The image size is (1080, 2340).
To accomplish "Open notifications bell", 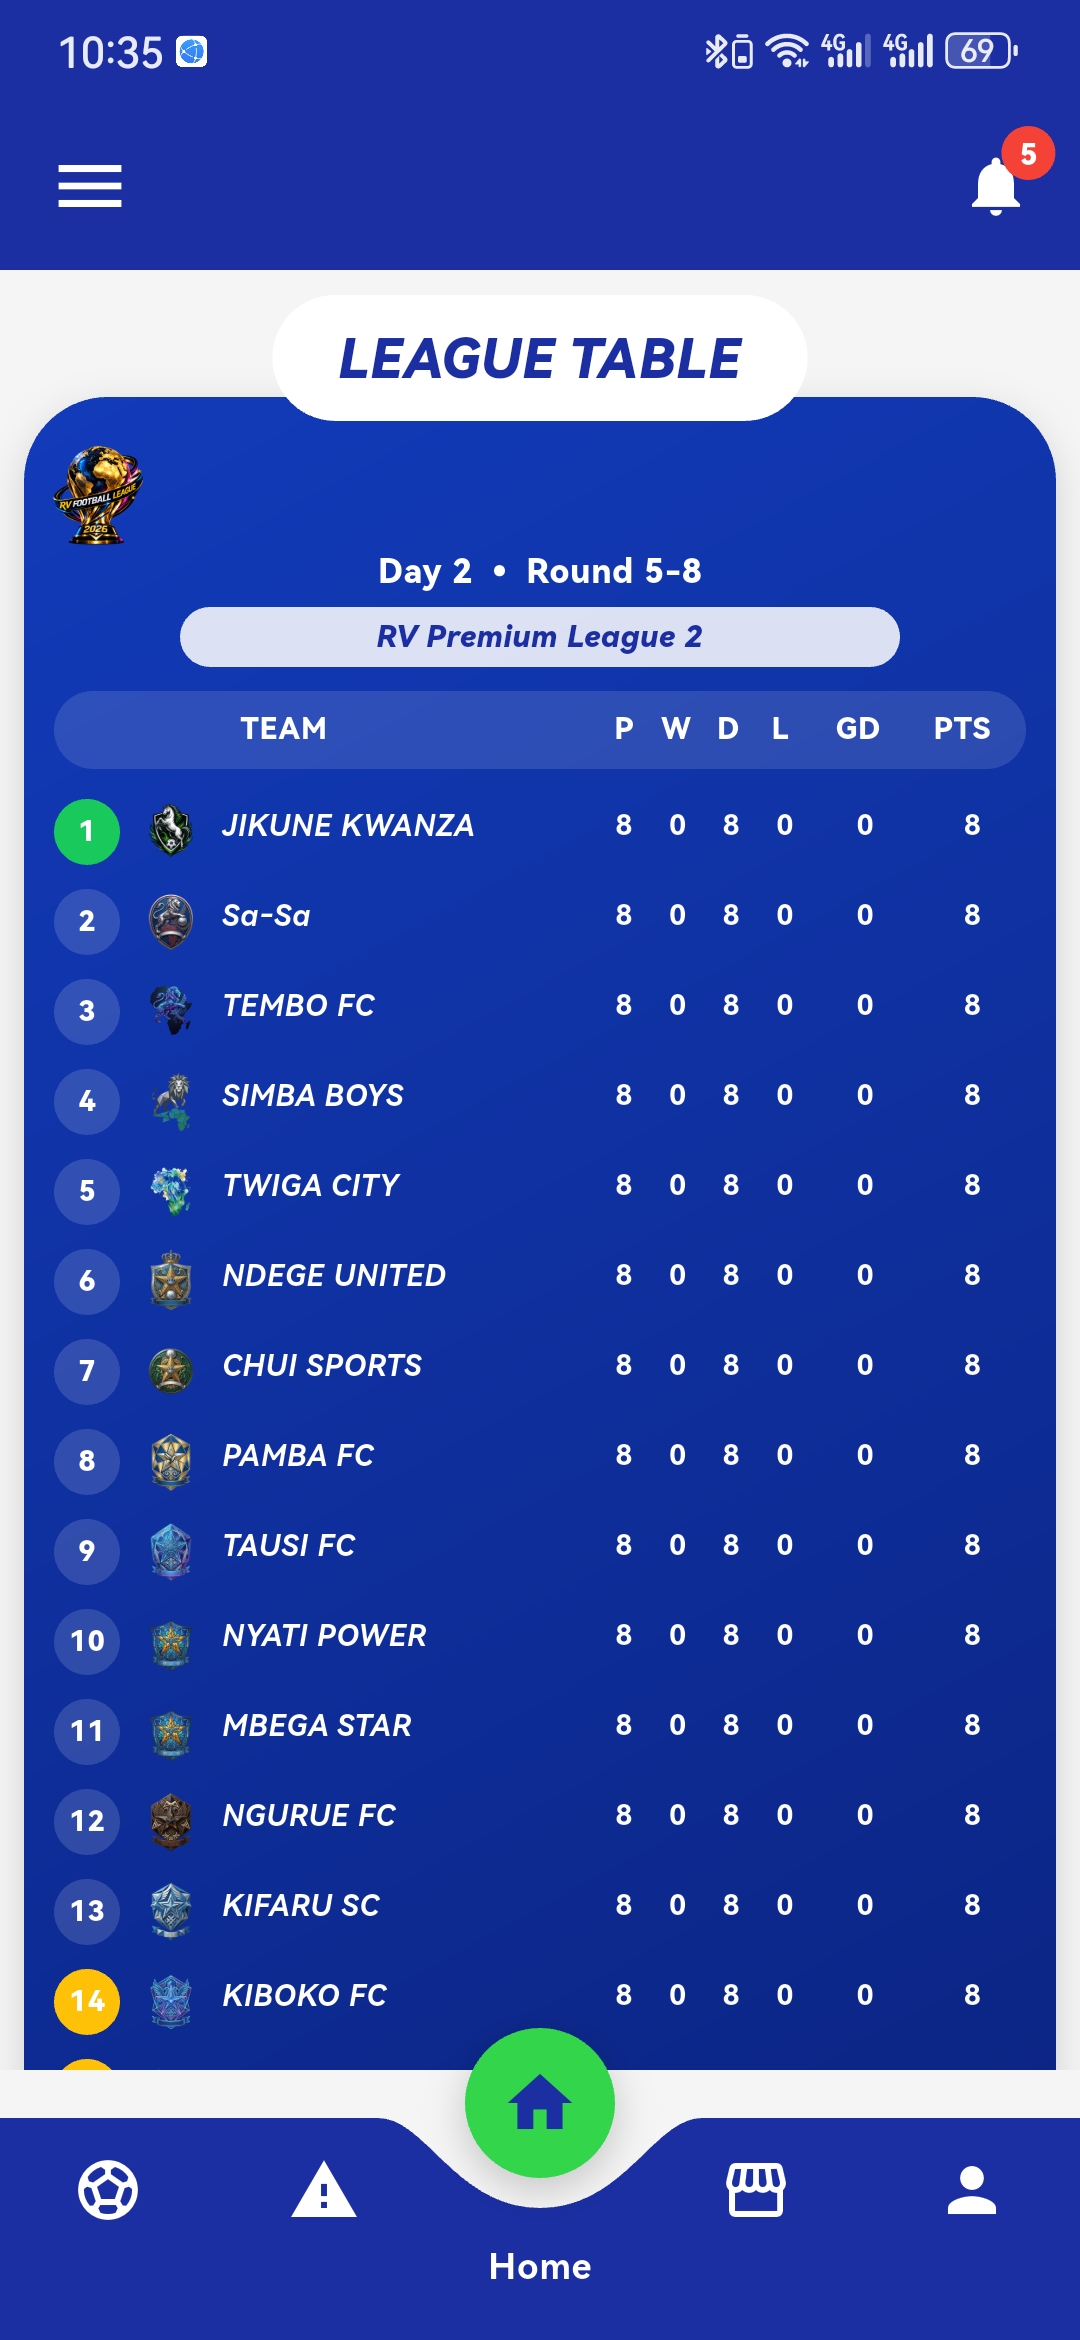I will point(996,186).
